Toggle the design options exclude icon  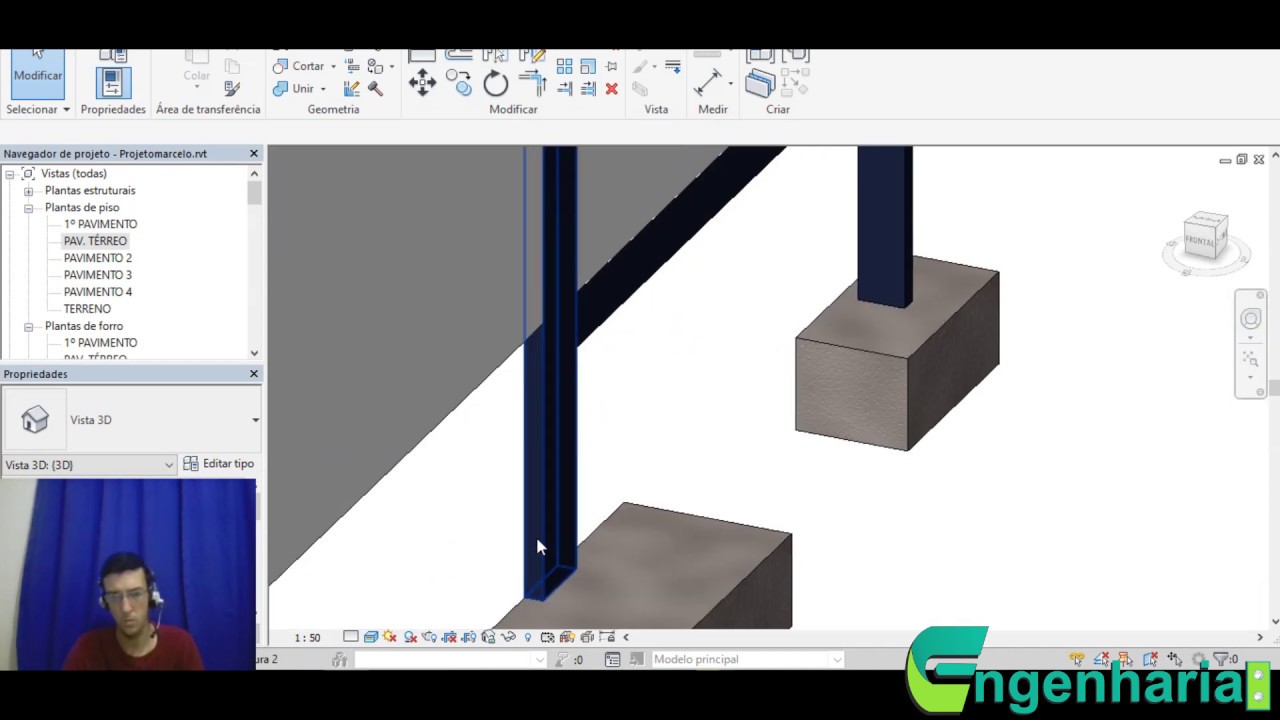(636, 659)
